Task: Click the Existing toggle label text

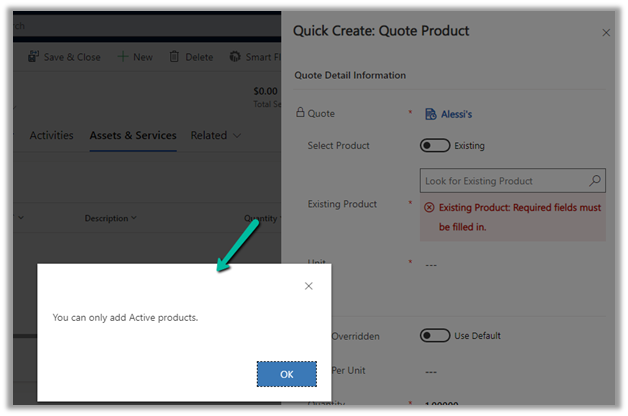Action: click(x=469, y=146)
